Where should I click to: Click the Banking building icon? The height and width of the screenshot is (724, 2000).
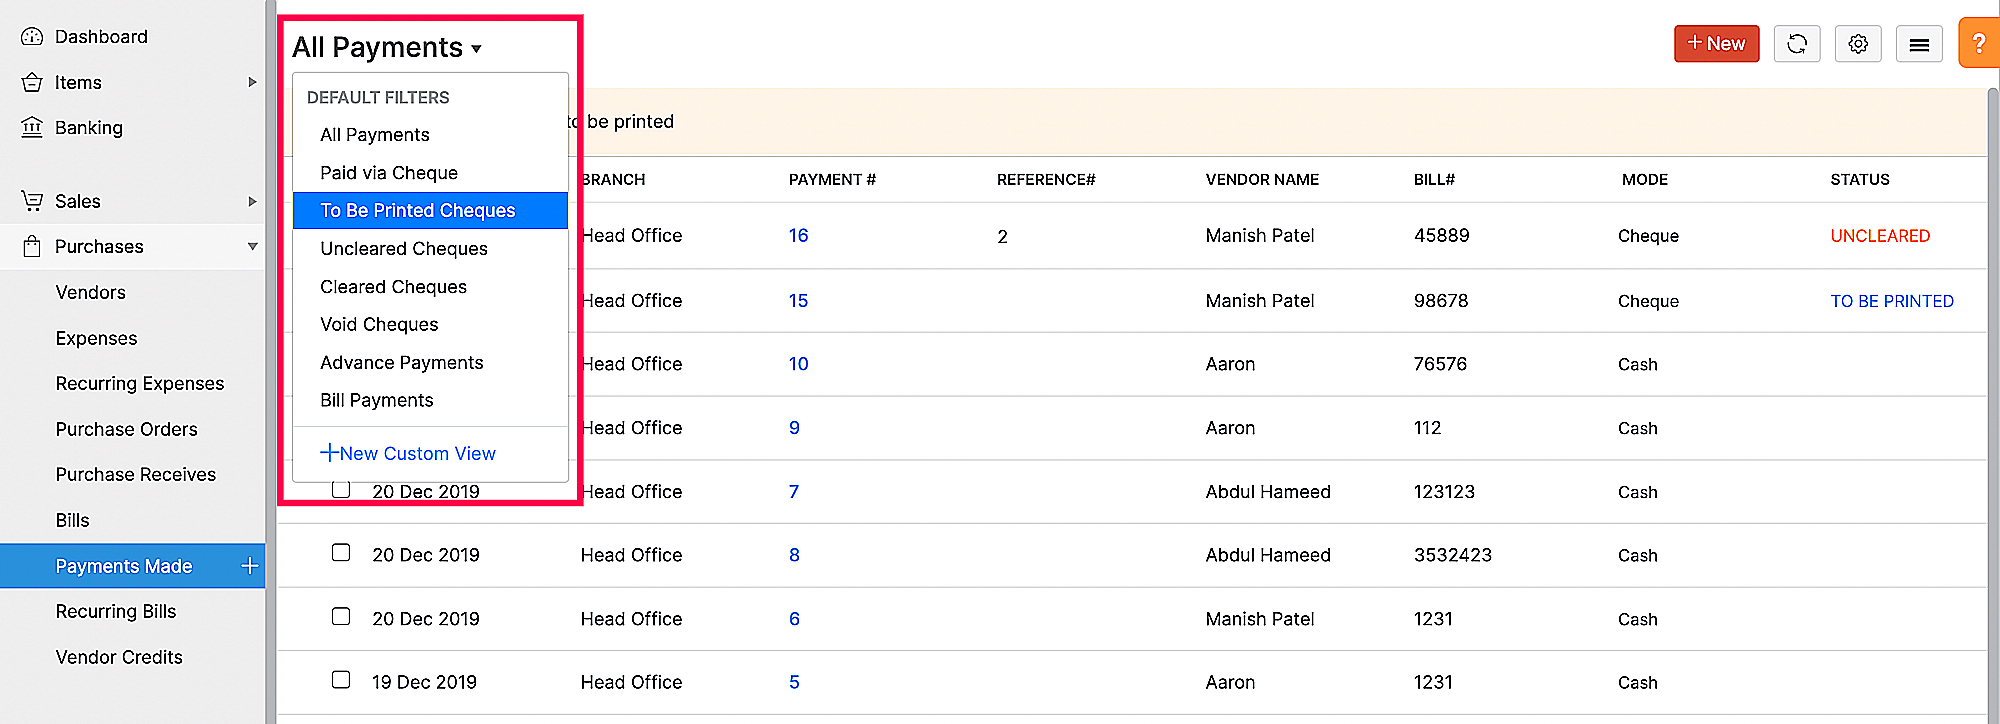pyautogui.click(x=32, y=127)
